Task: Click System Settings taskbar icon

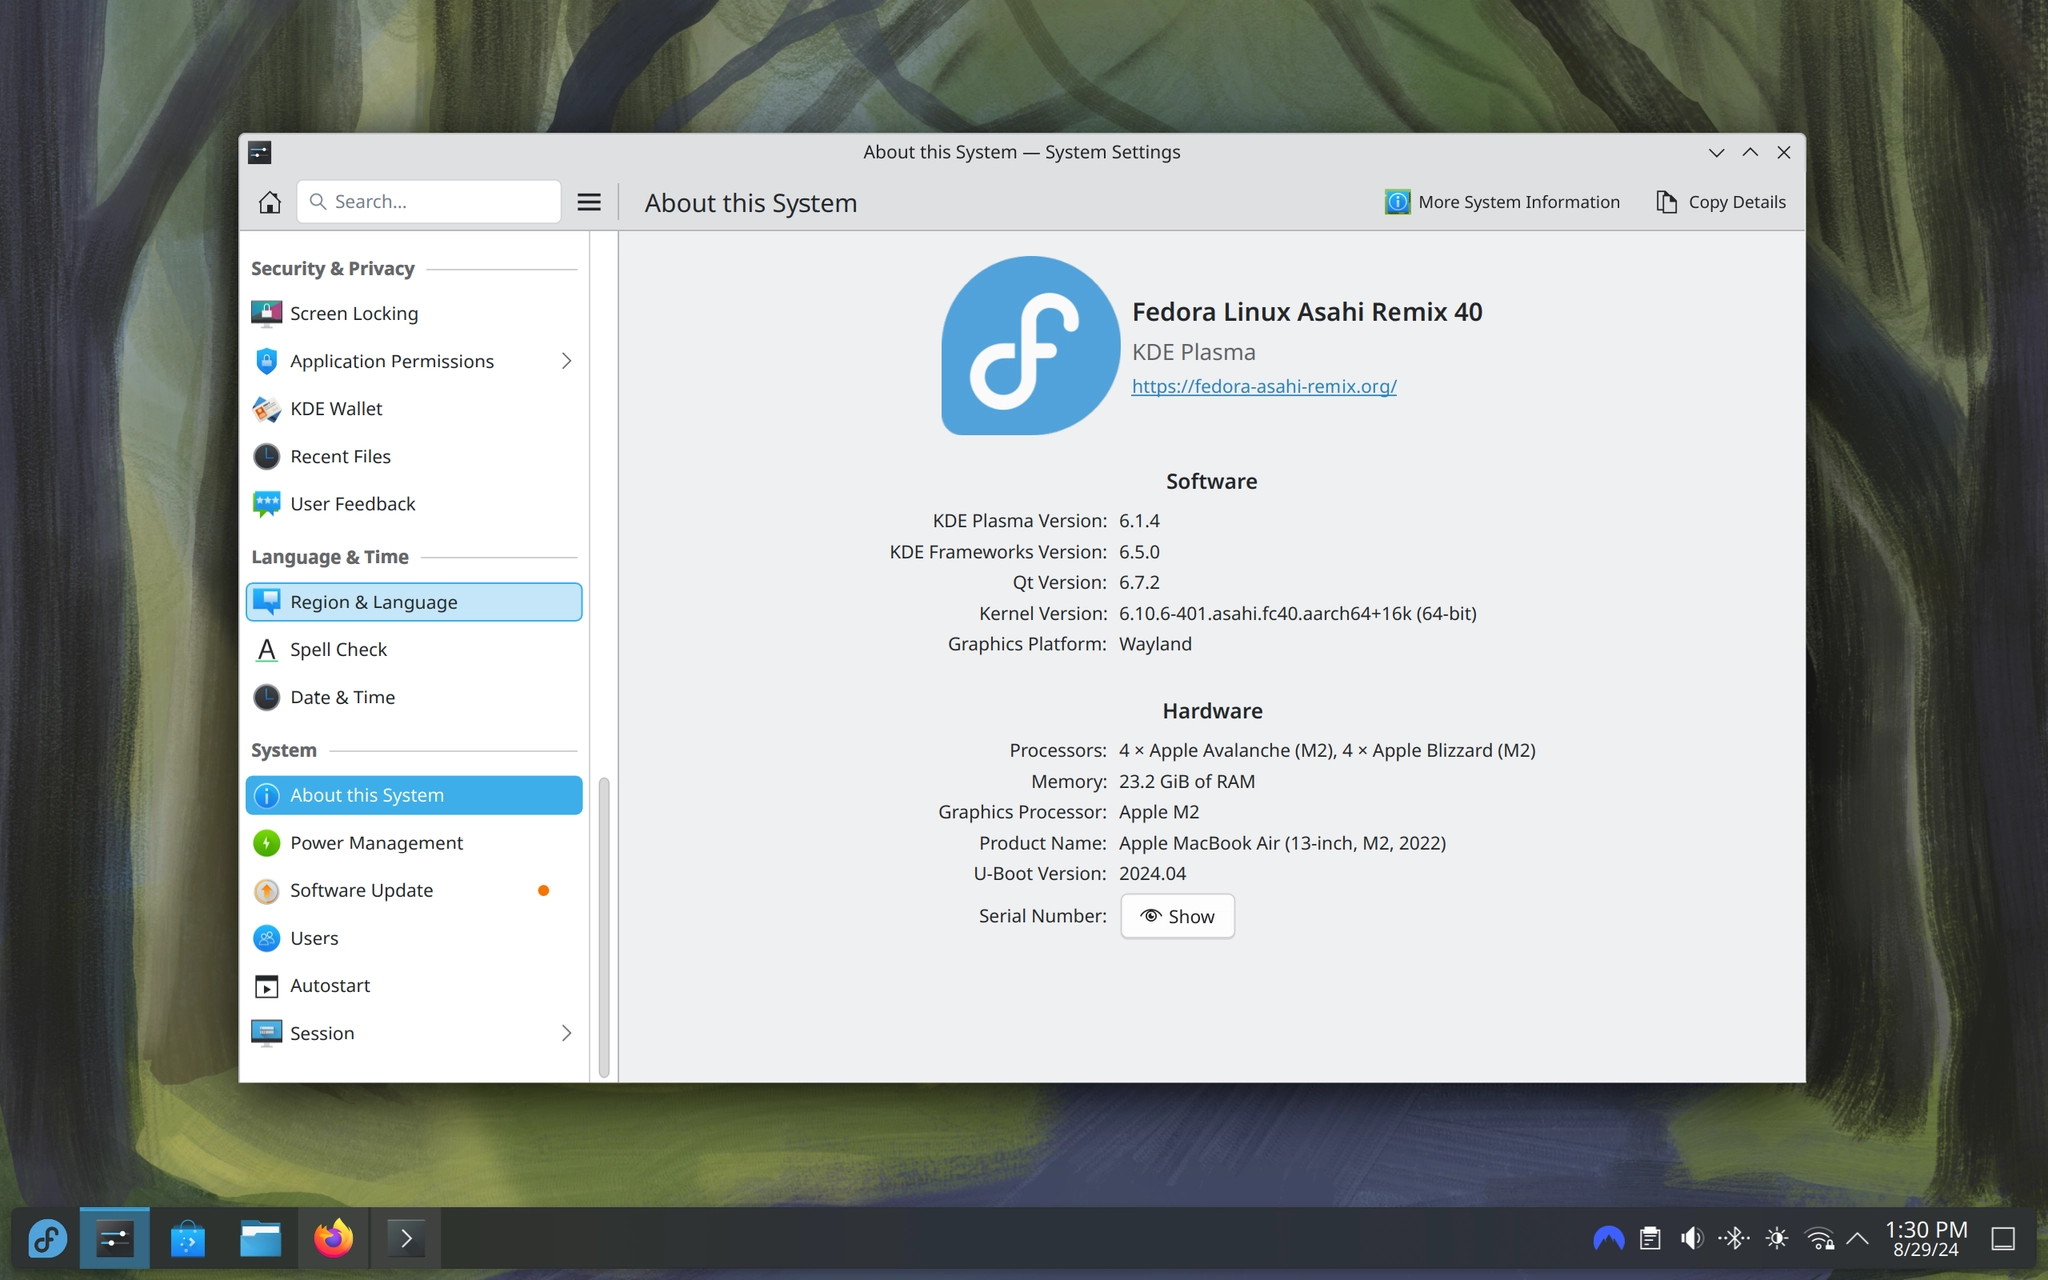Action: [114, 1239]
